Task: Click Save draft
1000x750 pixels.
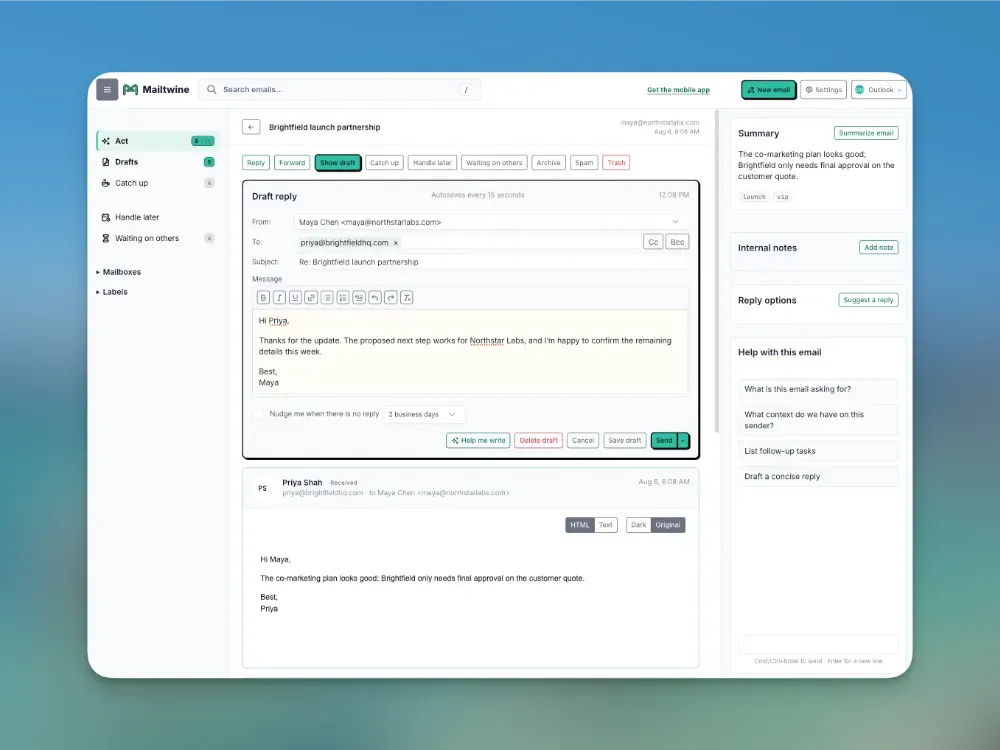Action: [625, 441]
